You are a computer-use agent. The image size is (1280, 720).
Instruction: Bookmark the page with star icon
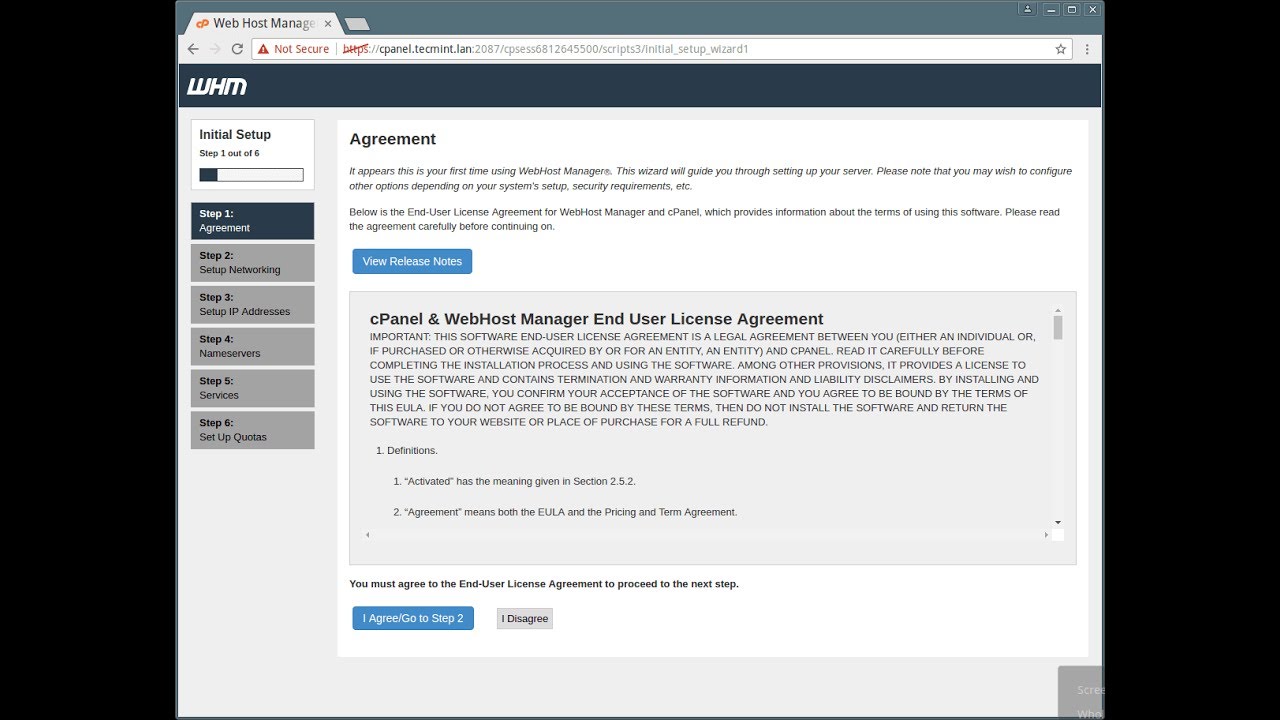[1060, 48]
